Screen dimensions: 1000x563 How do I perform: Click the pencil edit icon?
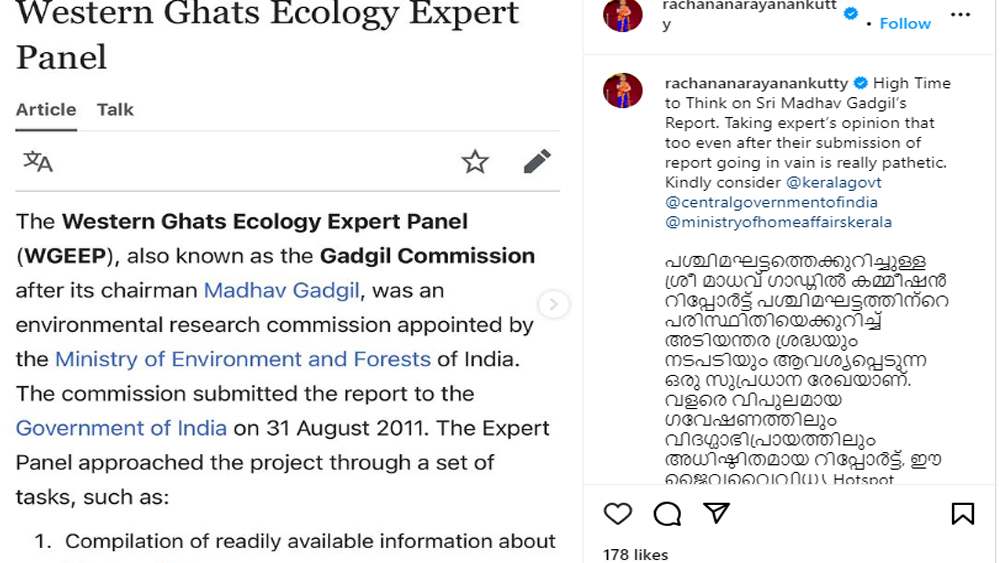pyautogui.click(x=537, y=161)
